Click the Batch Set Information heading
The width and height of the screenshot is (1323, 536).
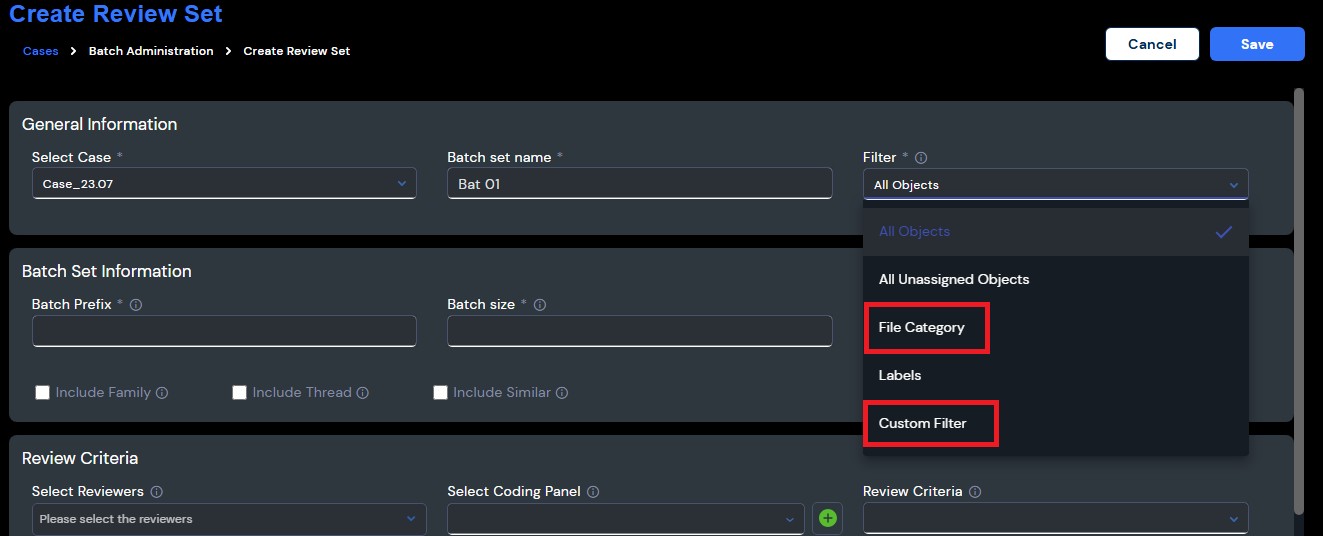point(107,272)
